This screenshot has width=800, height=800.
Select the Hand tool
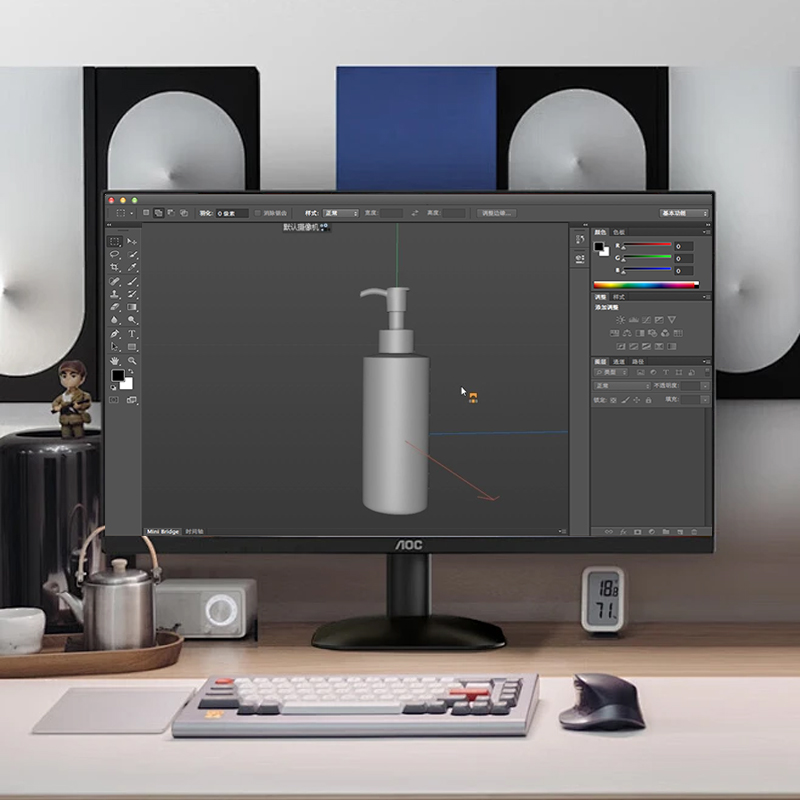coord(115,361)
